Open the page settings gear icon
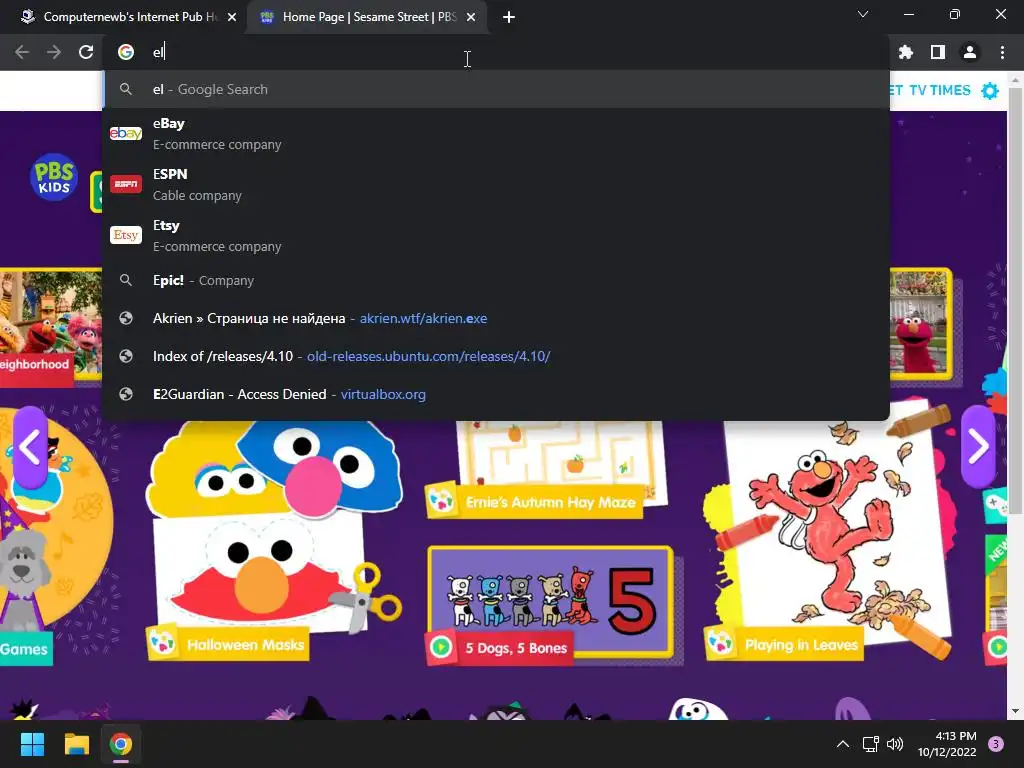The height and width of the screenshot is (768, 1024). pyautogui.click(x=990, y=90)
